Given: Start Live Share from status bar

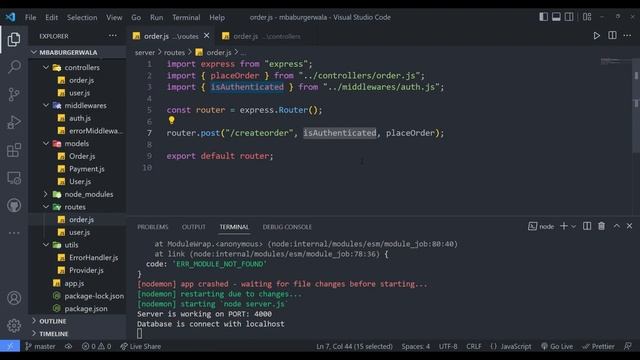Looking at the screenshot, I should [x=141, y=346].
